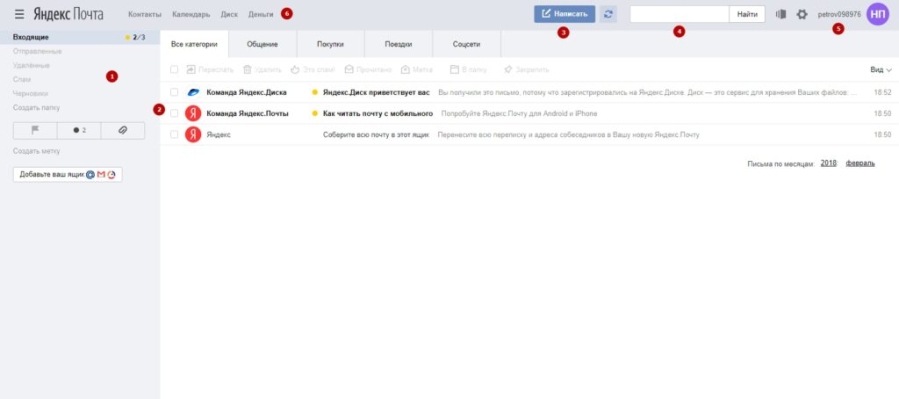Click the Это спам! toolbar item

312,70
